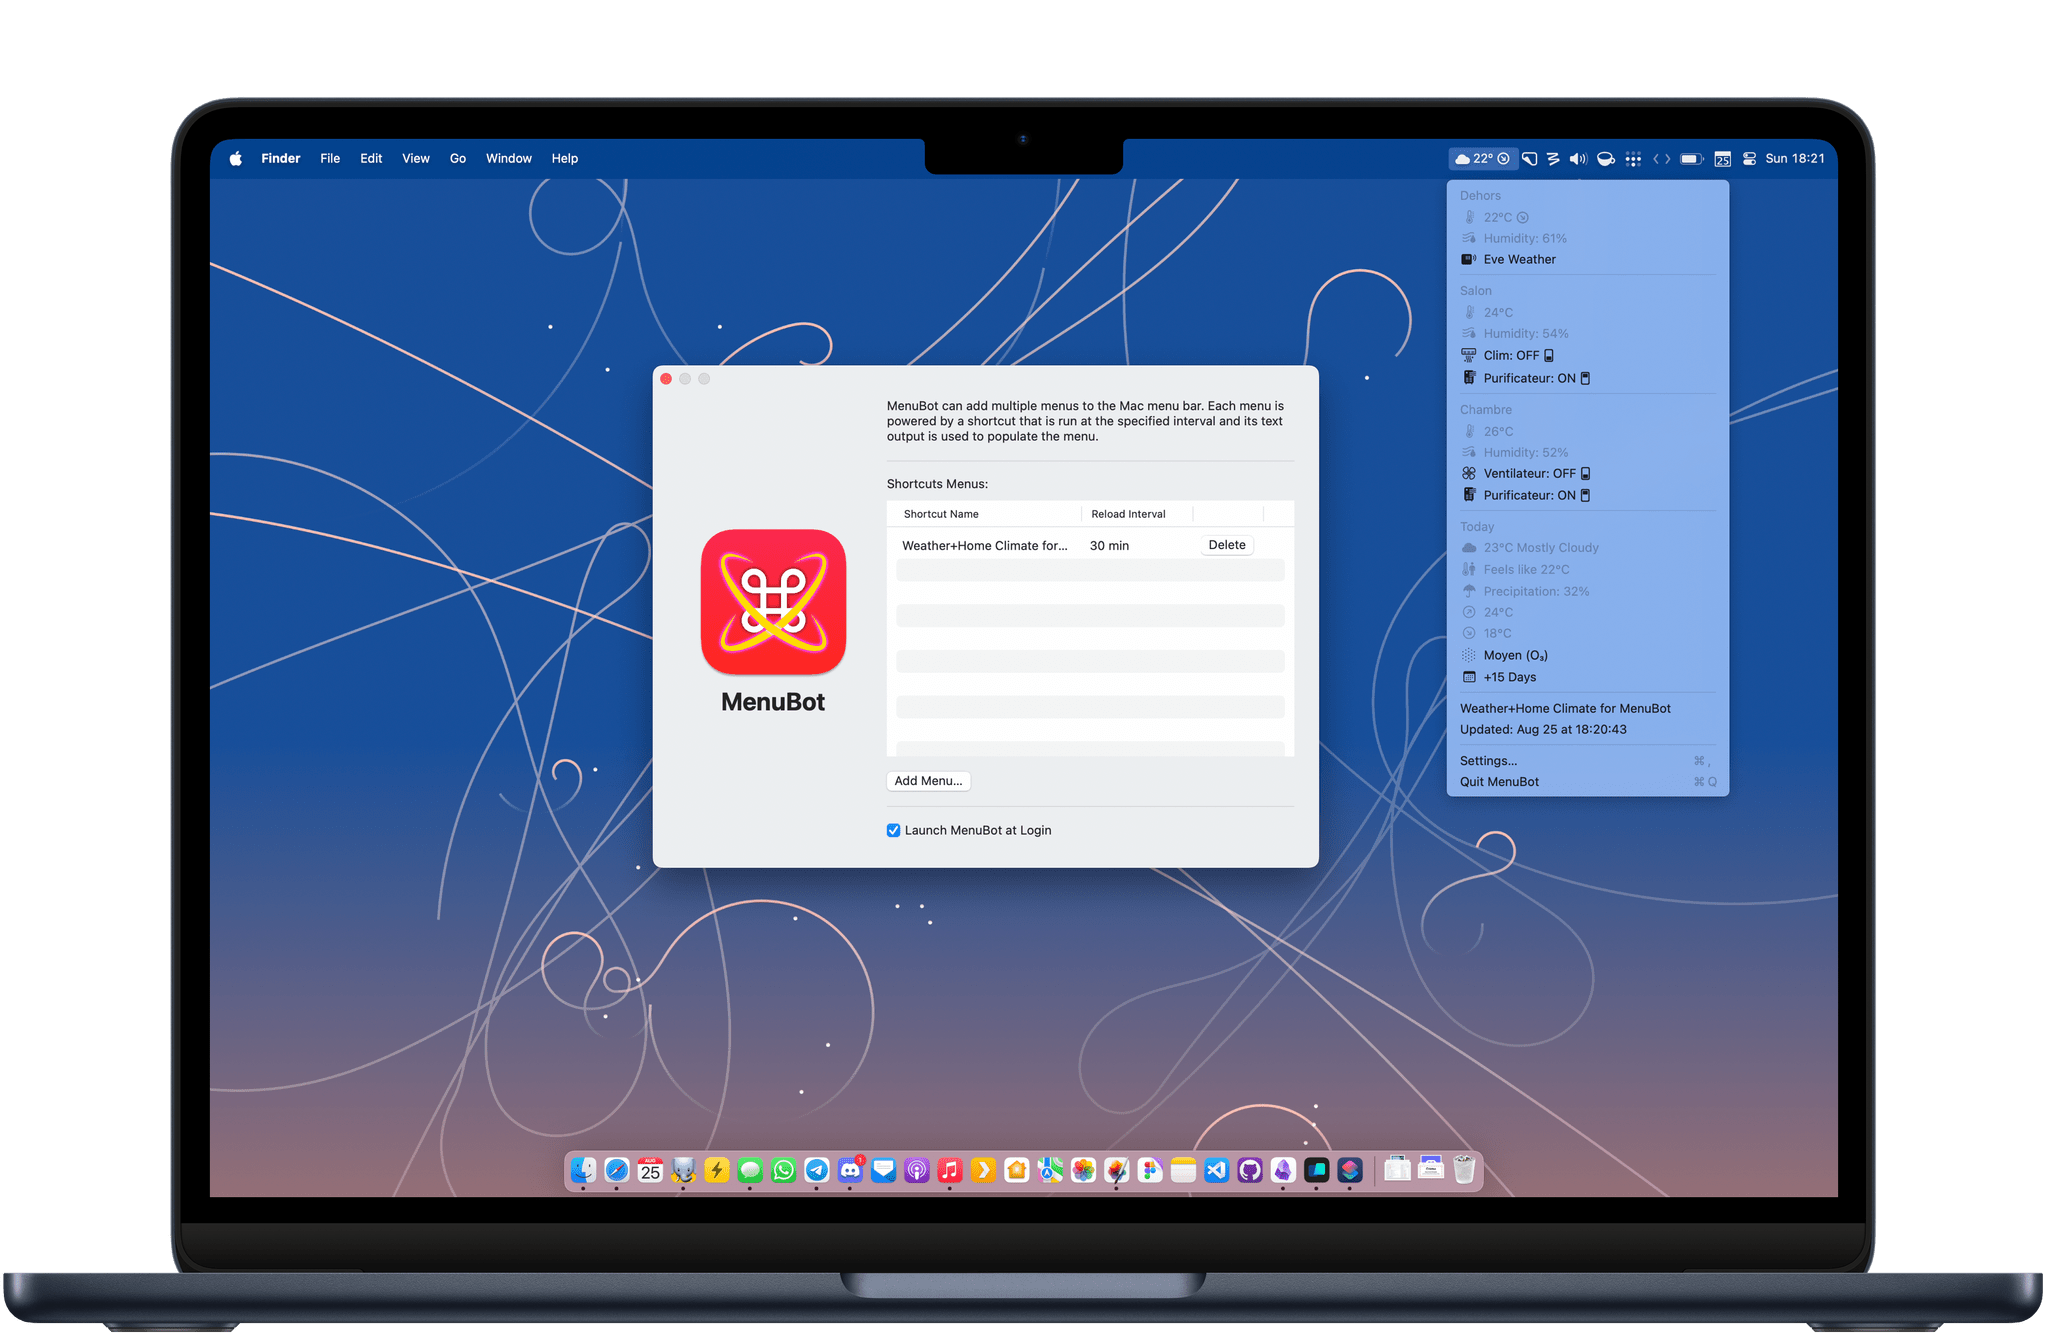The width and height of the screenshot is (2048, 1336).
Task: Click the Shortcut Name input field
Action: [x=985, y=545]
